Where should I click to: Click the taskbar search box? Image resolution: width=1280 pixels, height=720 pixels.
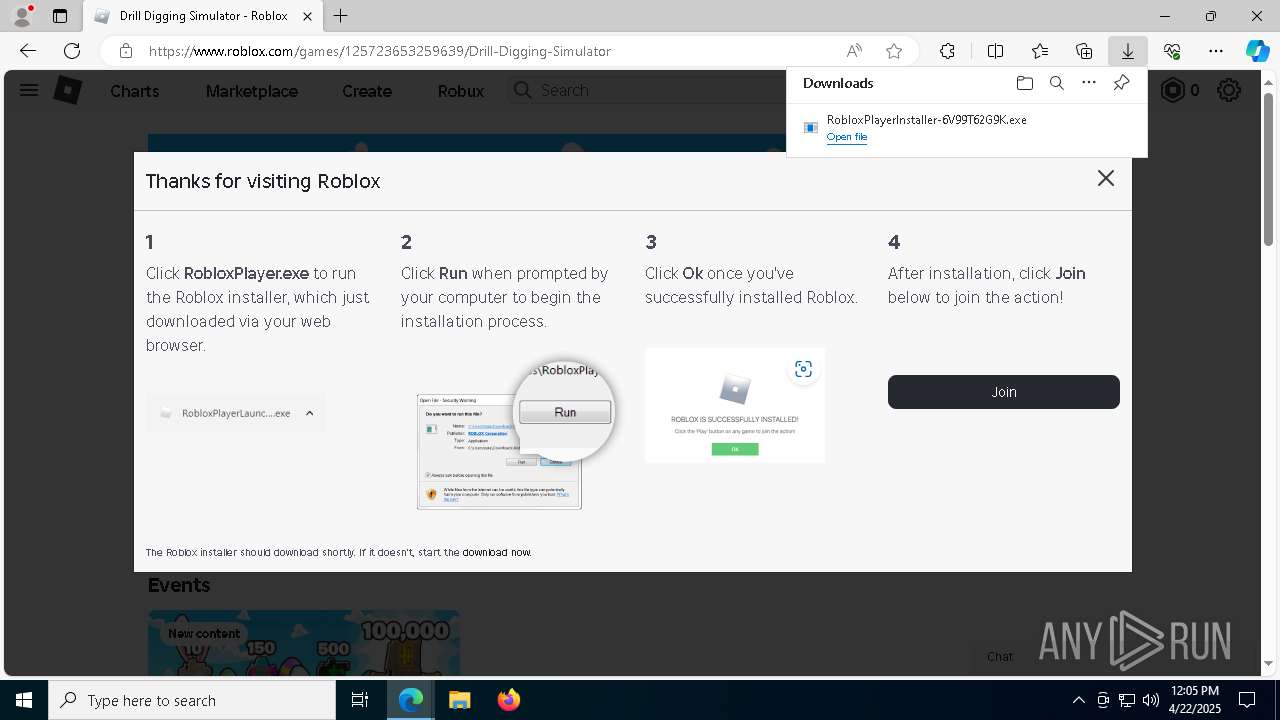192,700
